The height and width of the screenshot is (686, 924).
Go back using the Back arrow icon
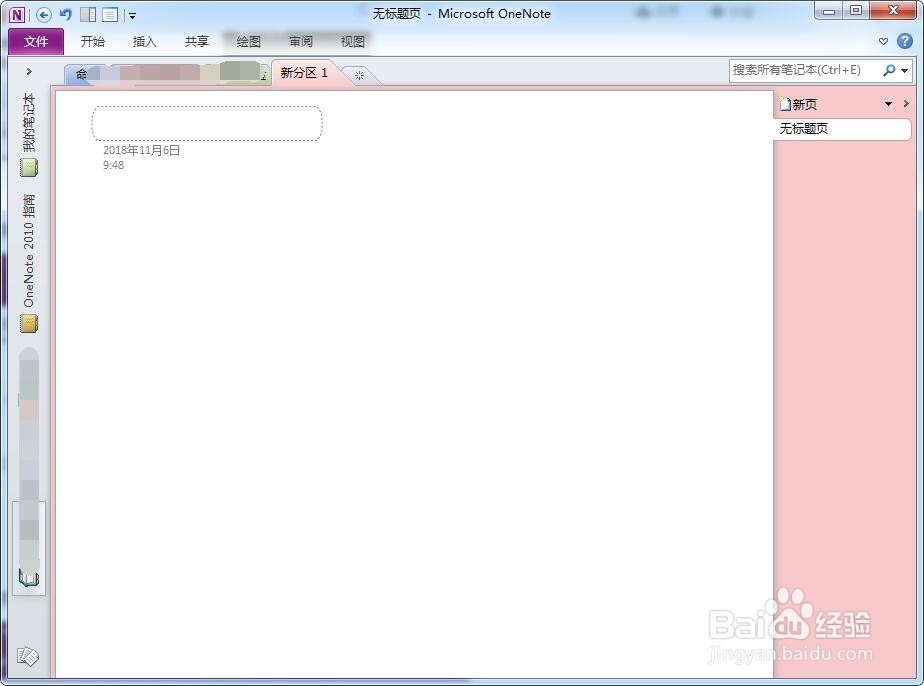[44, 15]
